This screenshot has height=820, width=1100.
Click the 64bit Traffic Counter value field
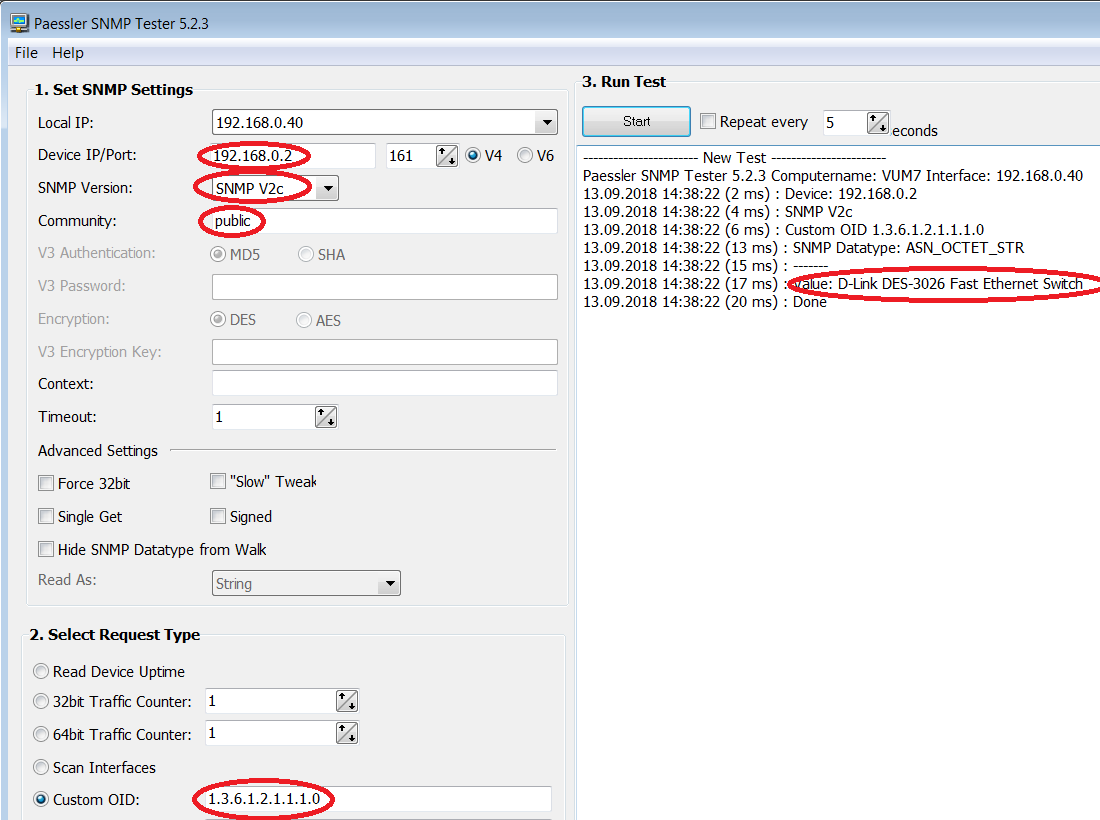point(270,733)
